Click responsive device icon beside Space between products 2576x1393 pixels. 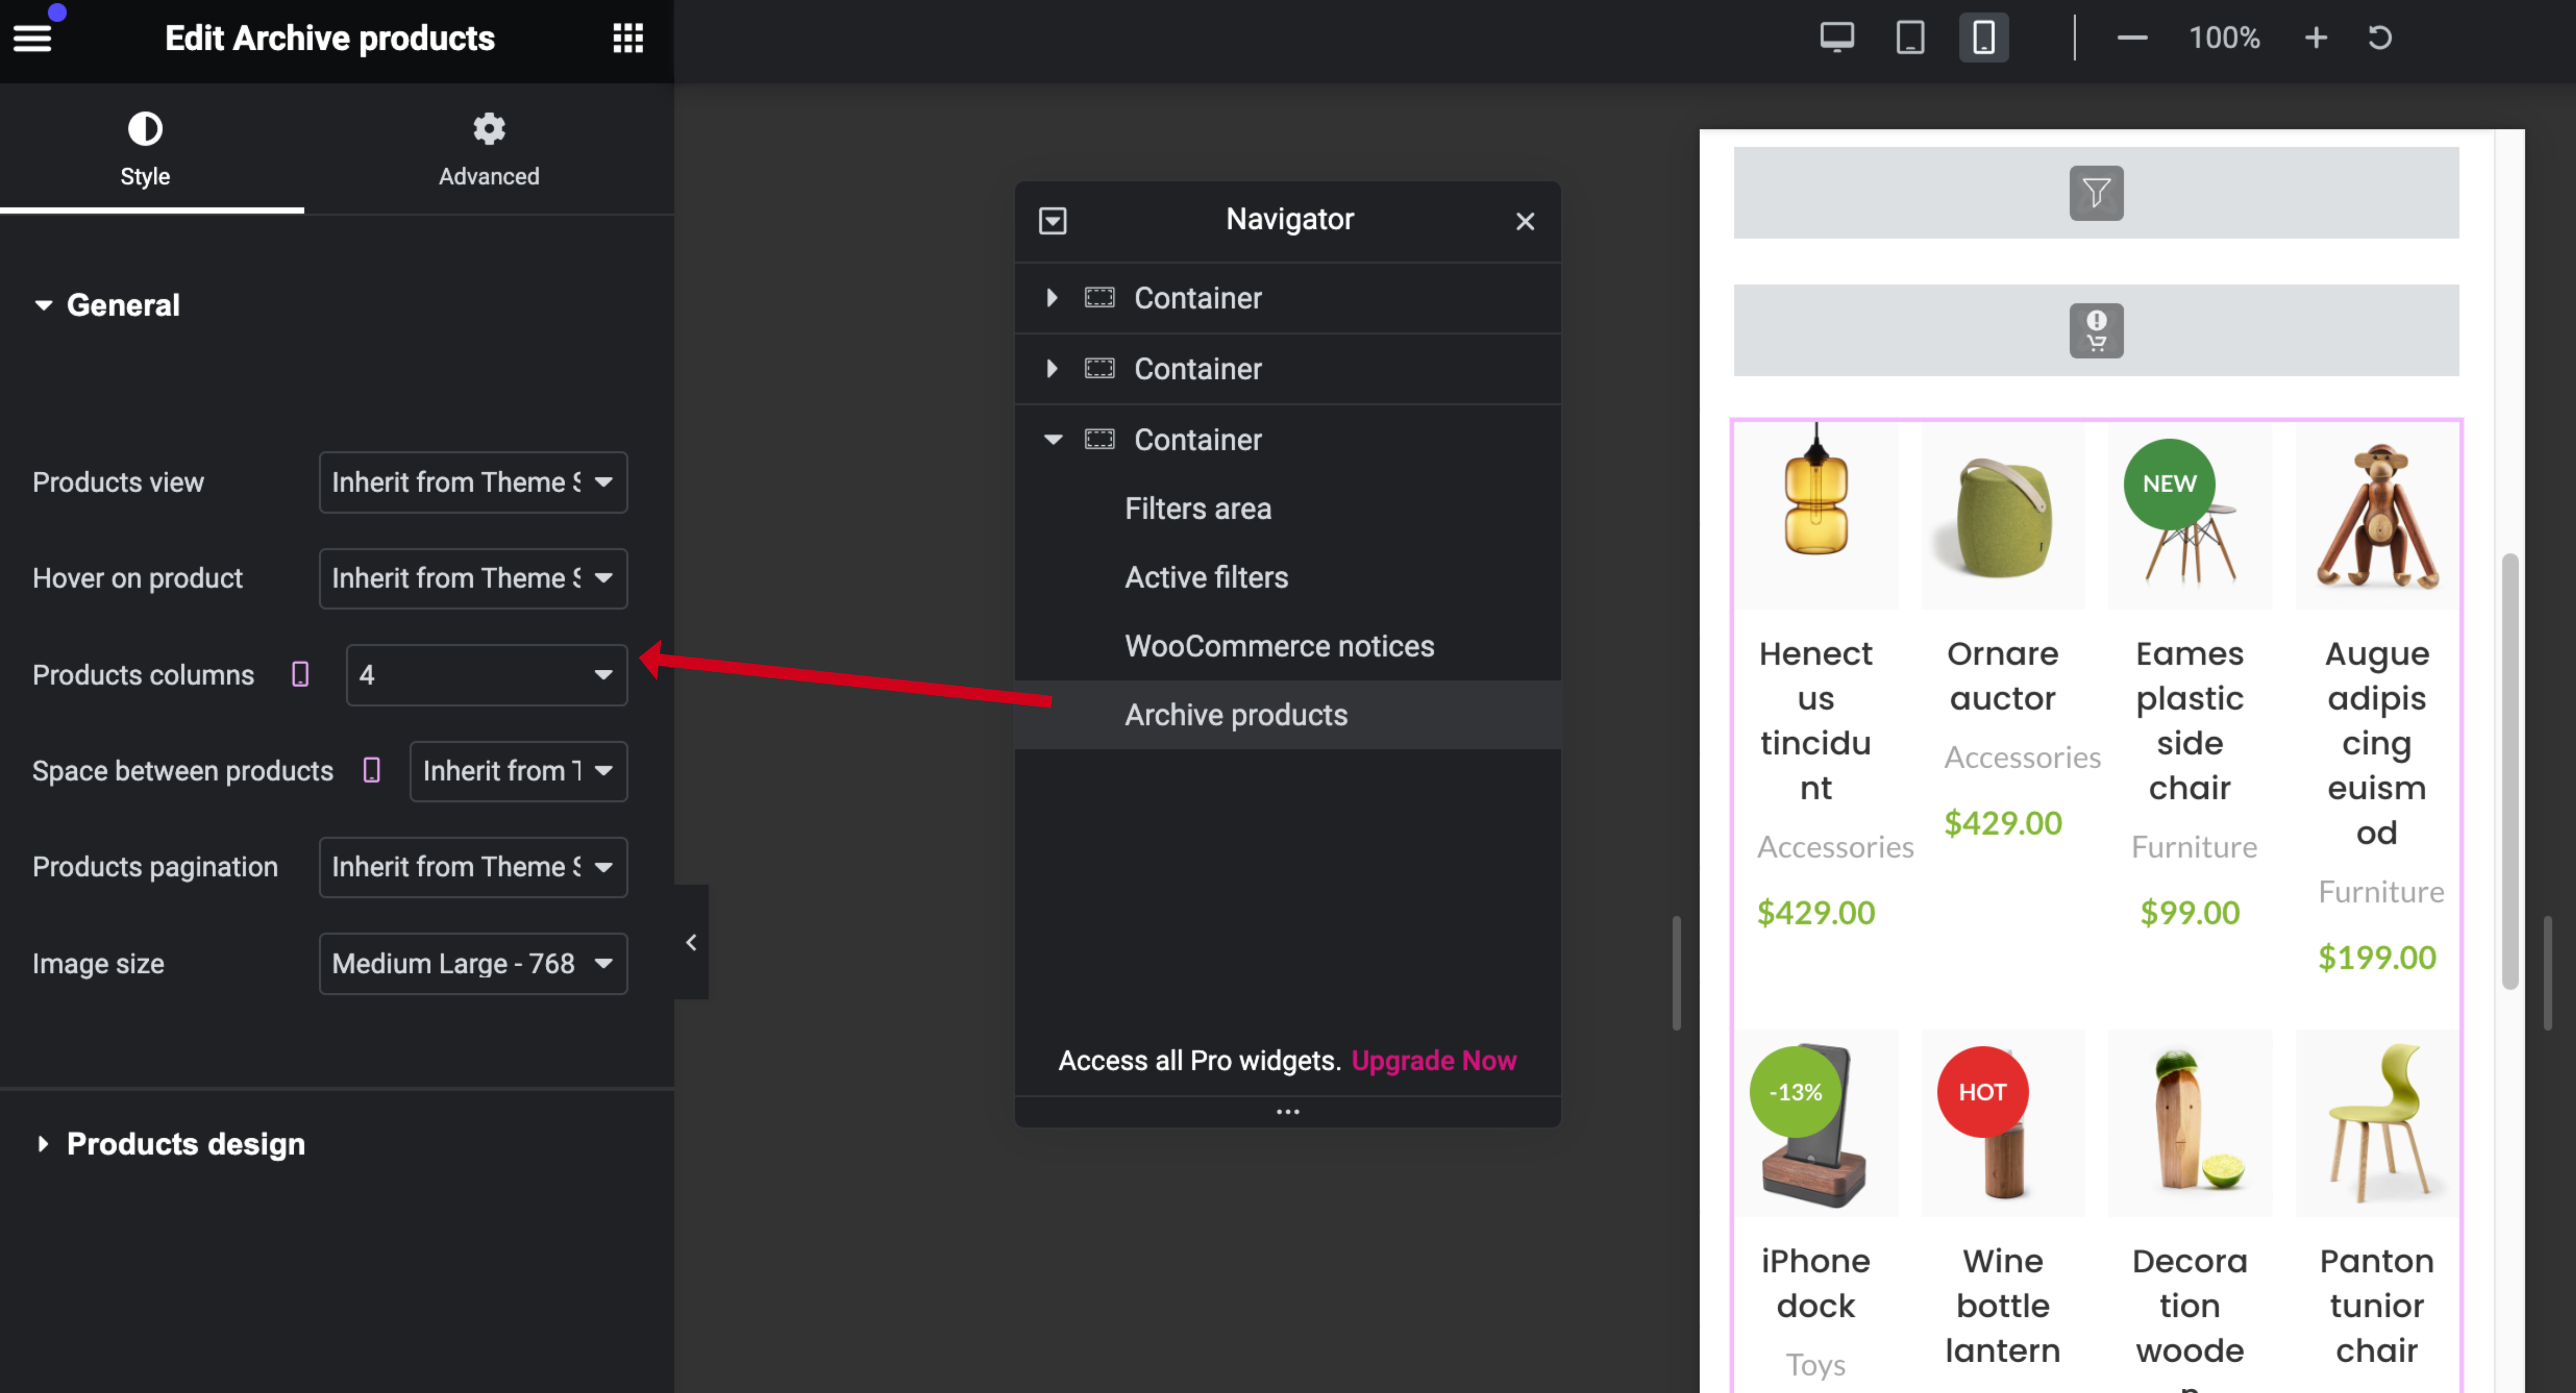coord(372,771)
